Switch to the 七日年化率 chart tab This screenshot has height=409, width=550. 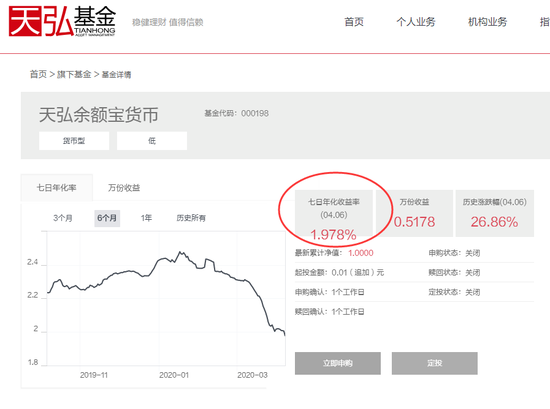tap(57, 188)
